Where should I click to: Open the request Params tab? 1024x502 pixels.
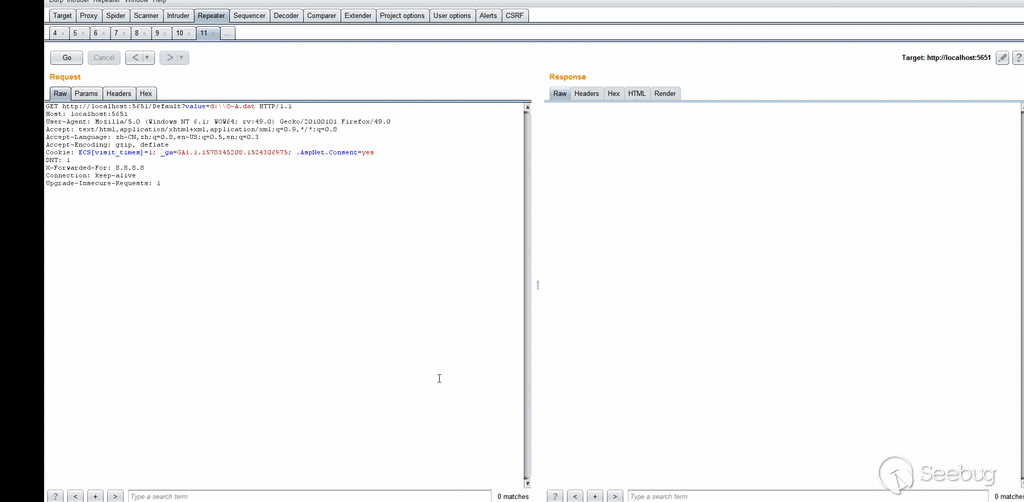pyautogui.click(x=86, y=93)
